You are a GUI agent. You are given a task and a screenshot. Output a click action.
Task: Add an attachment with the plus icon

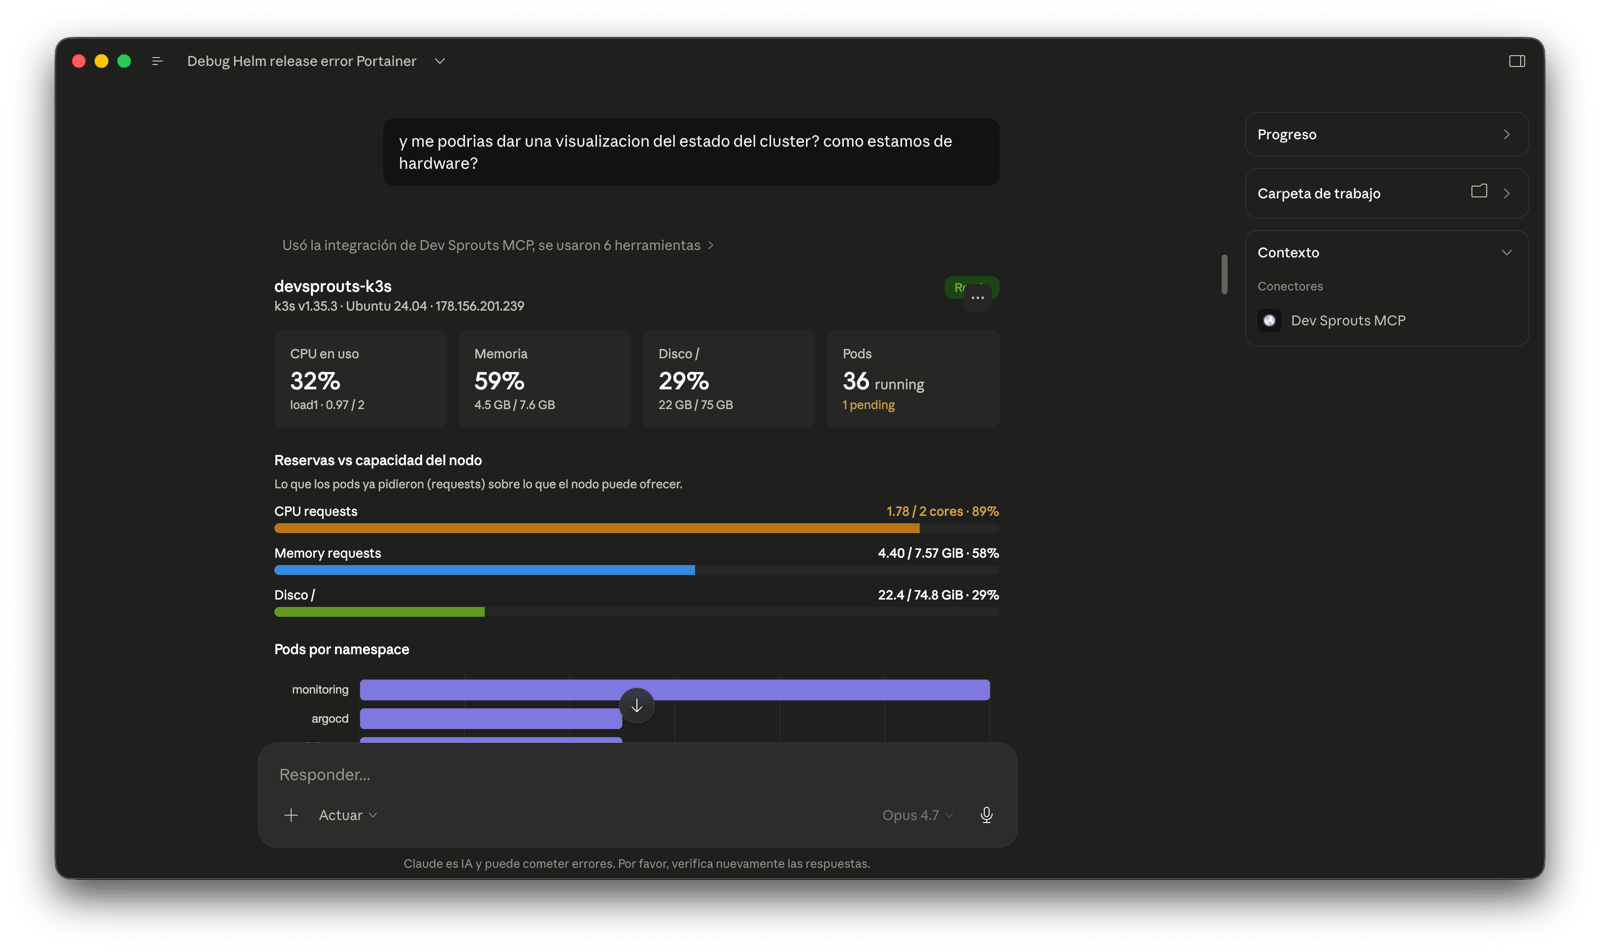click(291, 815)
